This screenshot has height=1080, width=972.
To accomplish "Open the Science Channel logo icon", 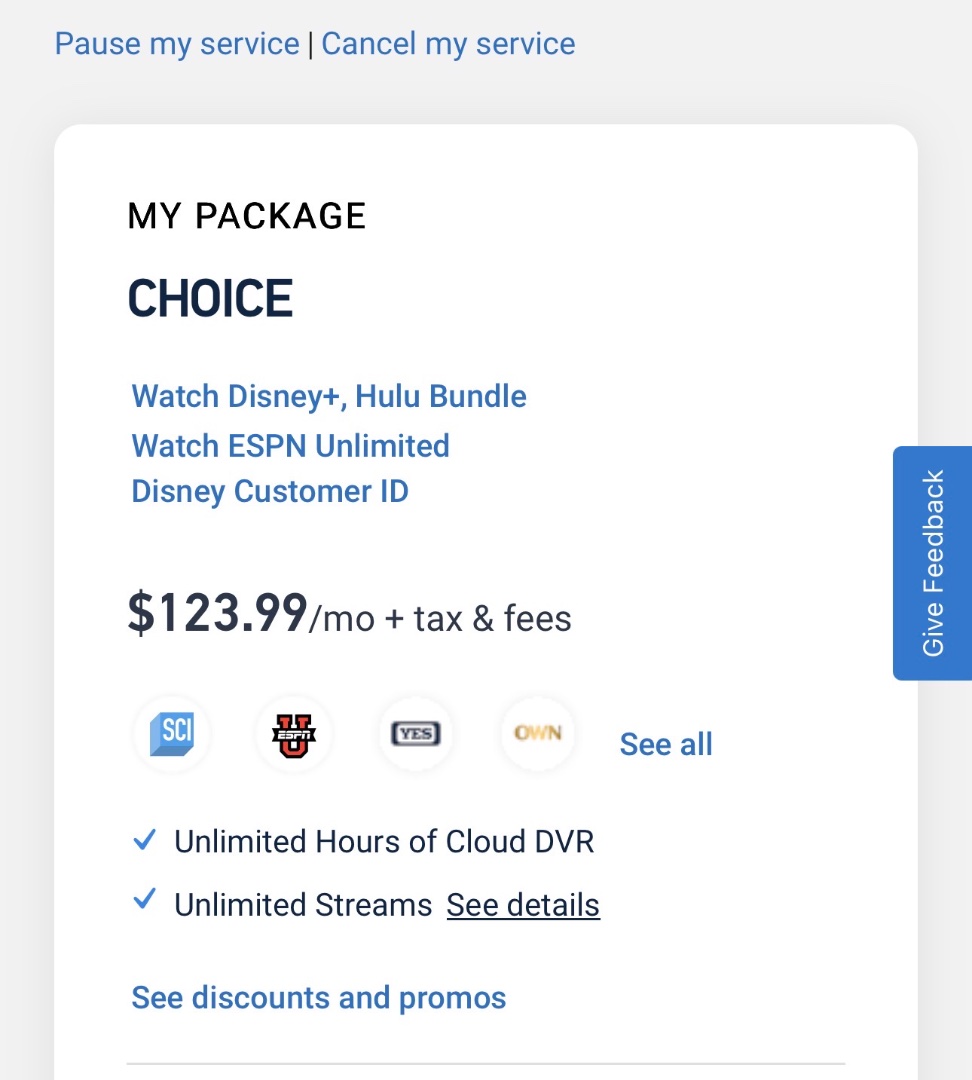I will [172, 736].
